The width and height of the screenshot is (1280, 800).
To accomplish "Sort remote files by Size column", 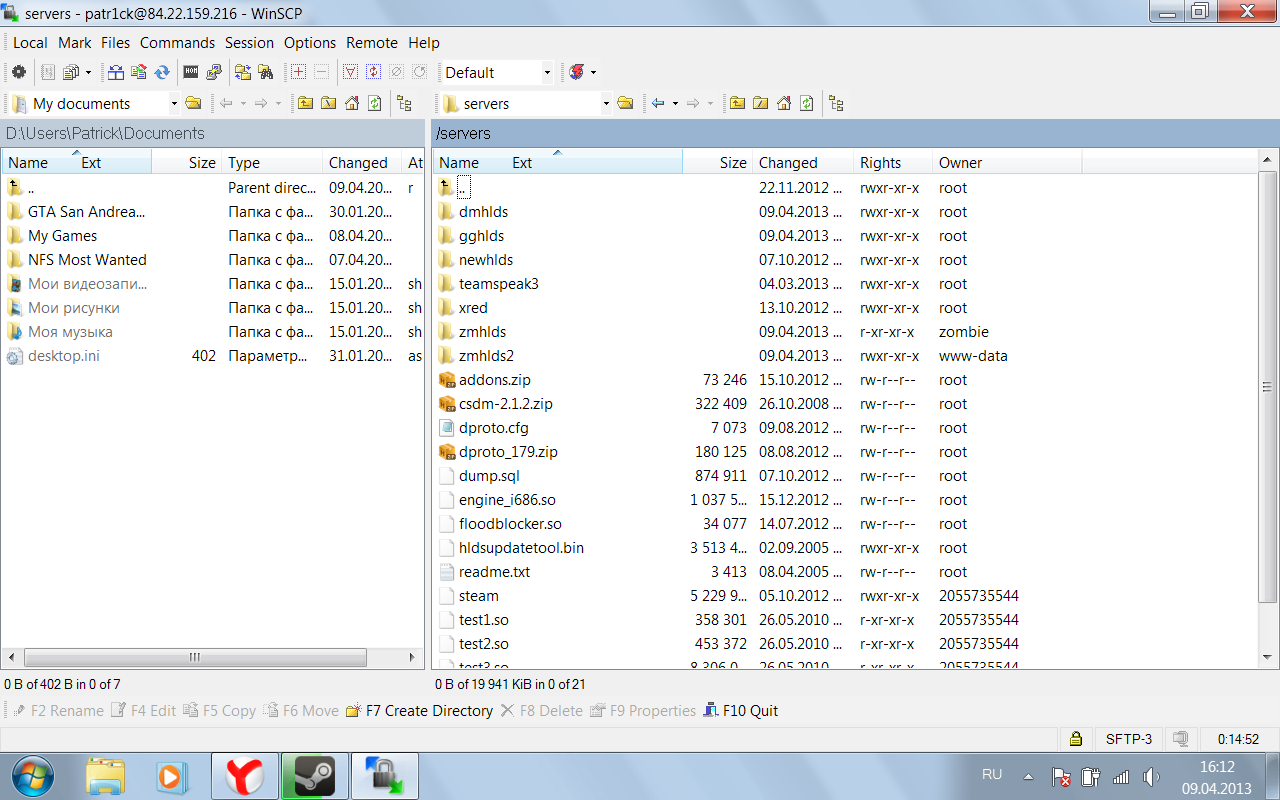I will pyautogui.click(x=717, y=163).
